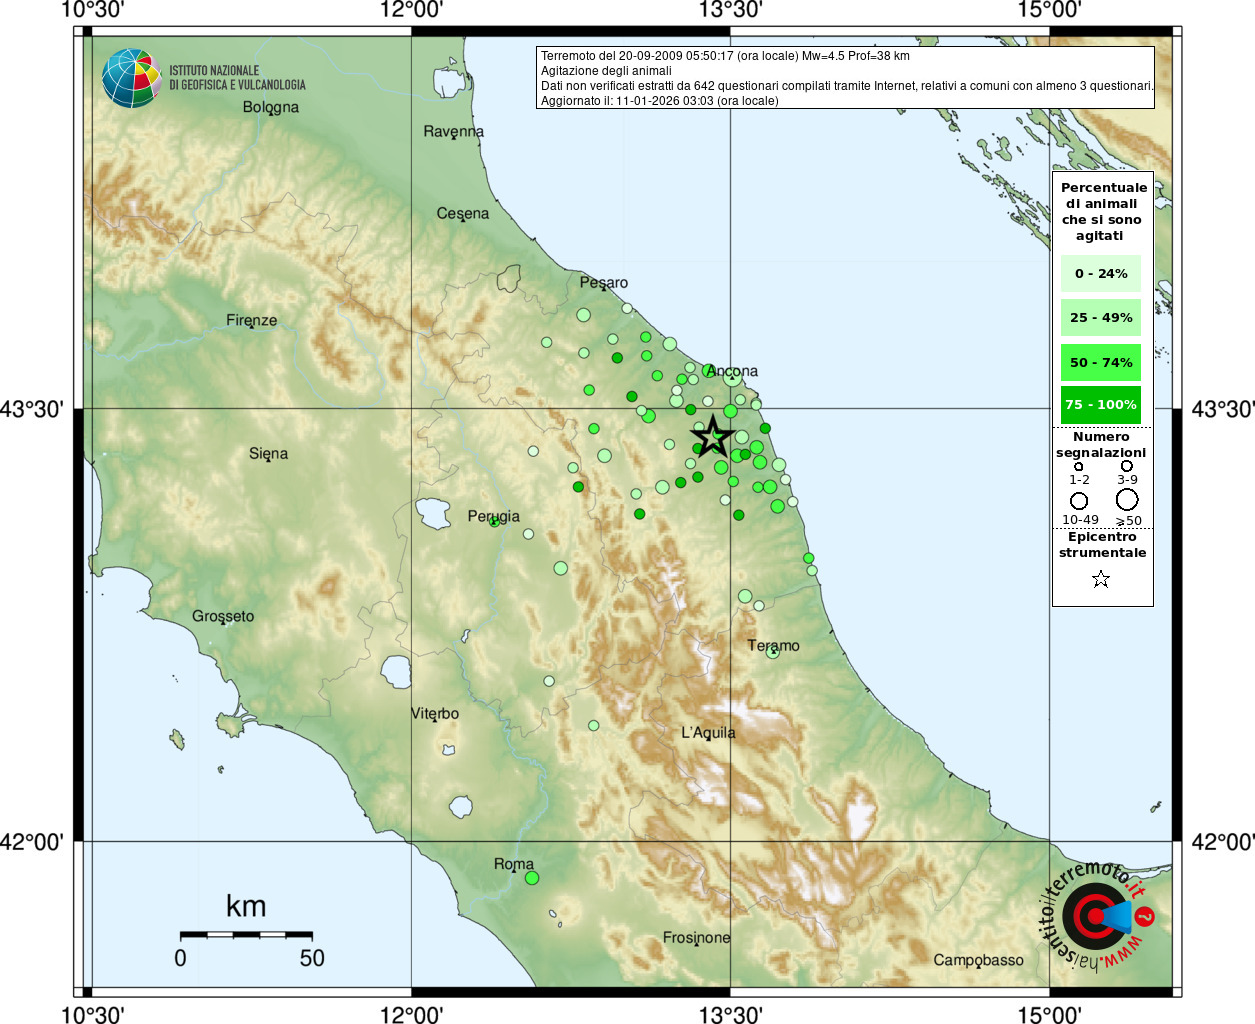Click the L'Aquila city label

click(x=708, y=733)
